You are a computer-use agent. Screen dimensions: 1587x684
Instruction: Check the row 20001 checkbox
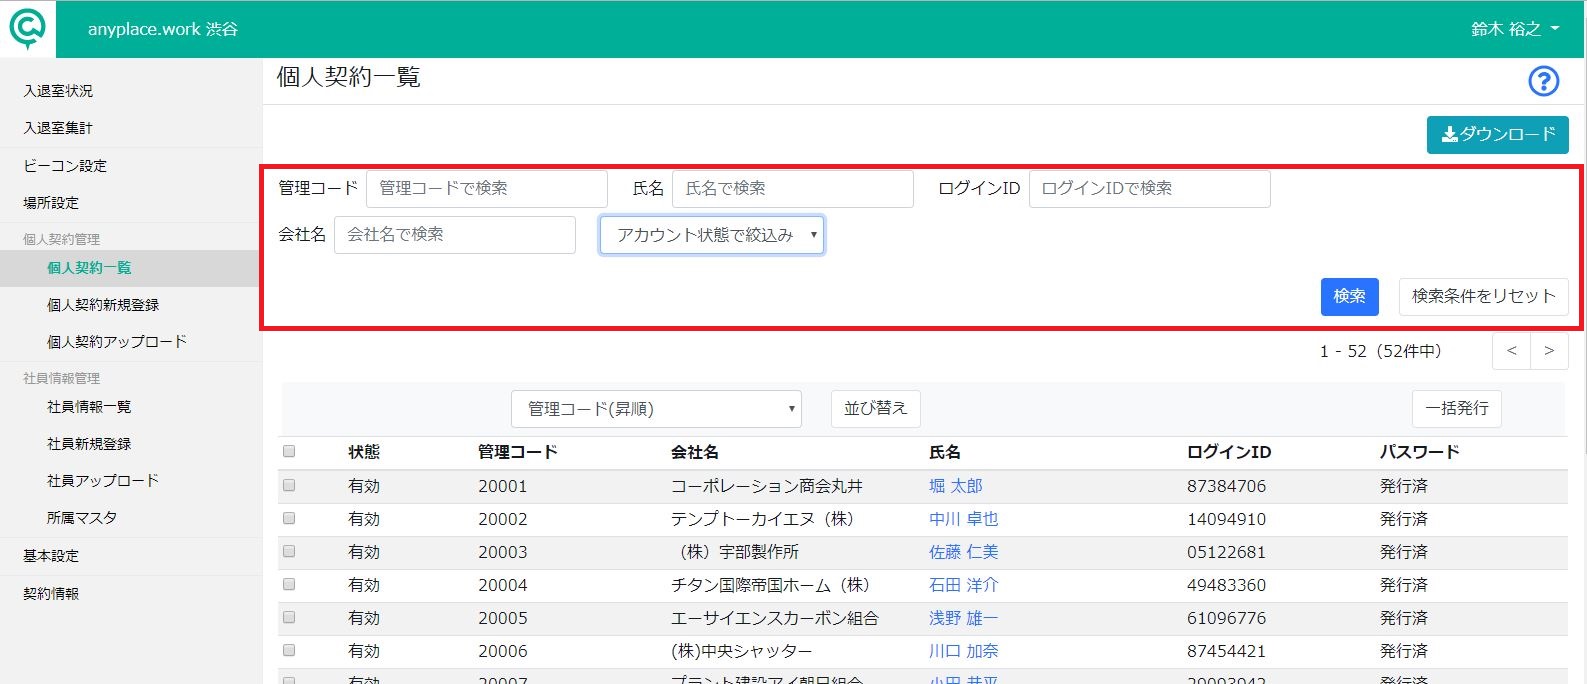(289, 485)
